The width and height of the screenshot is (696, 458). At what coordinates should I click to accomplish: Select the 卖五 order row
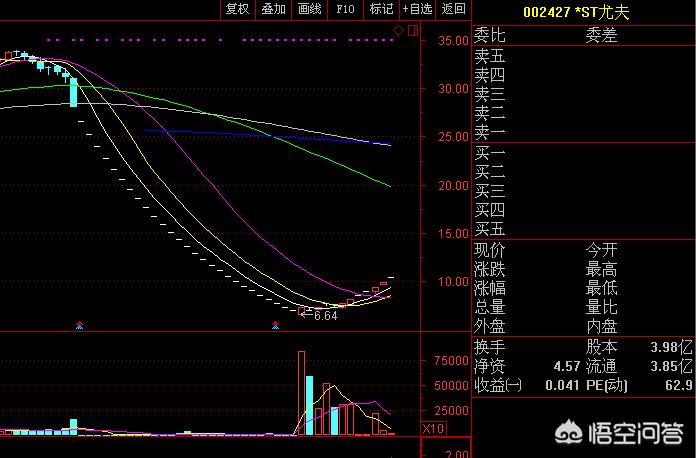pyautogui.click(x=583, y=56)
